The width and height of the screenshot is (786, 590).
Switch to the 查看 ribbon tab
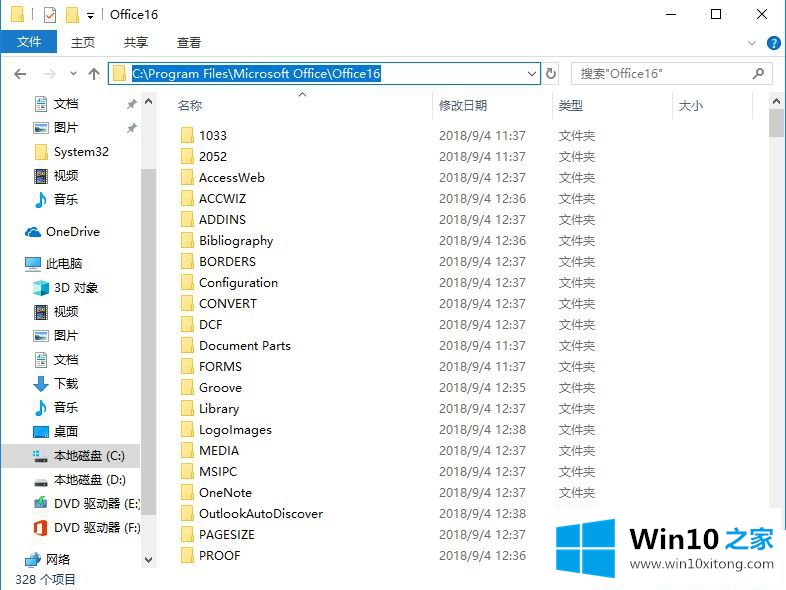[189, 43]
